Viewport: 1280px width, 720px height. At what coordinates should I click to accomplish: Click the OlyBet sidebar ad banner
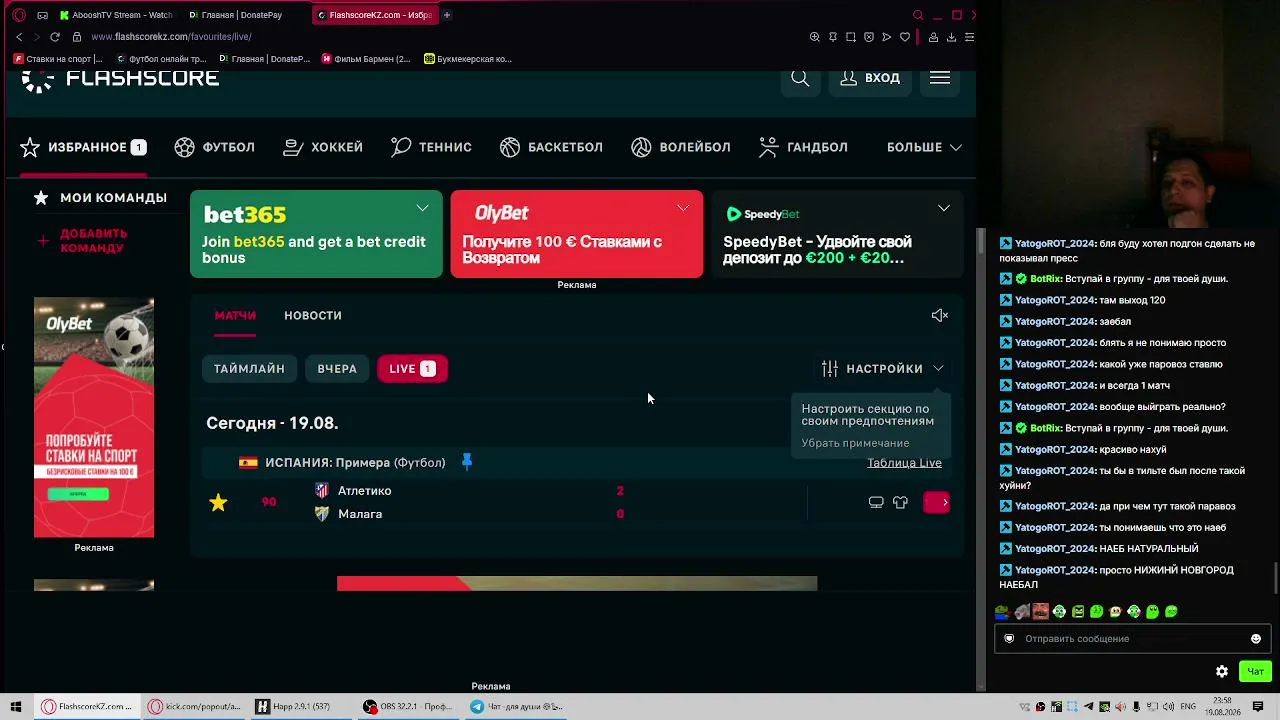coord(94,417)
